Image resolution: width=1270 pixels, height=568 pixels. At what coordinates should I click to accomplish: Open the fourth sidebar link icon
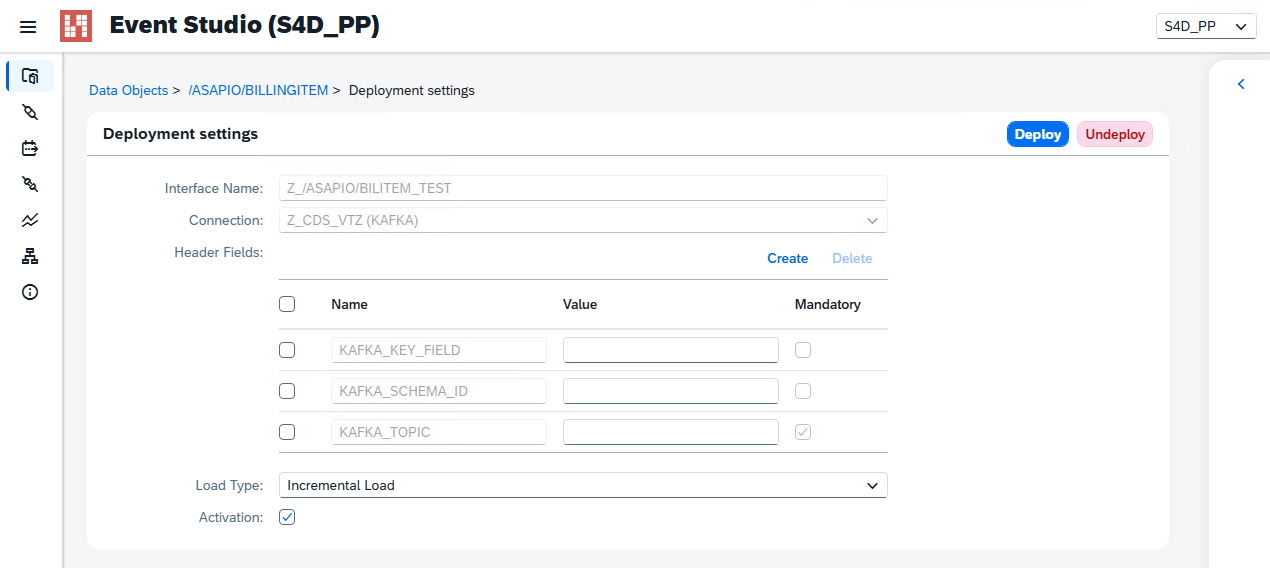point(30,184)
